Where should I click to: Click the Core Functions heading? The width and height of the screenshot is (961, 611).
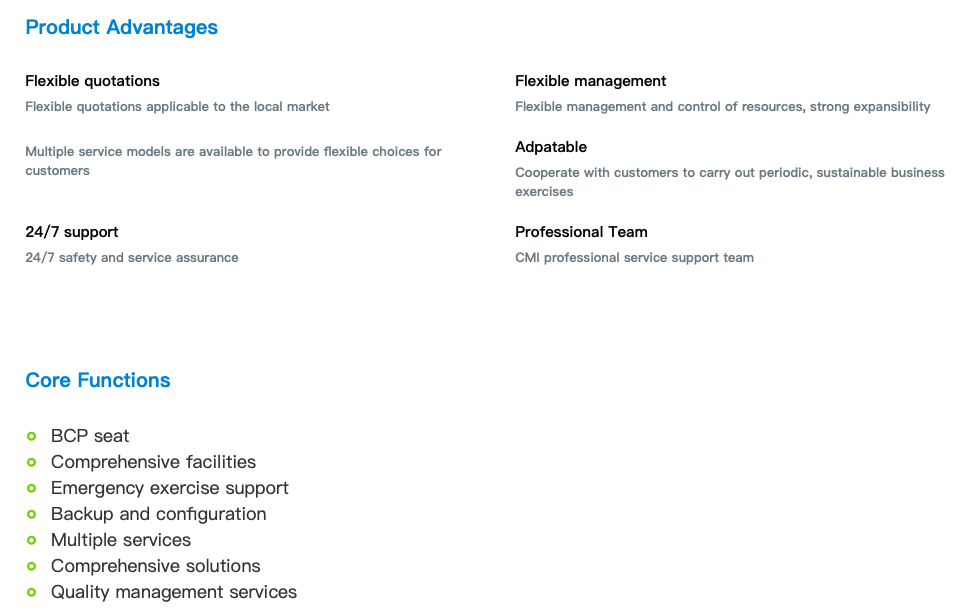98,380
